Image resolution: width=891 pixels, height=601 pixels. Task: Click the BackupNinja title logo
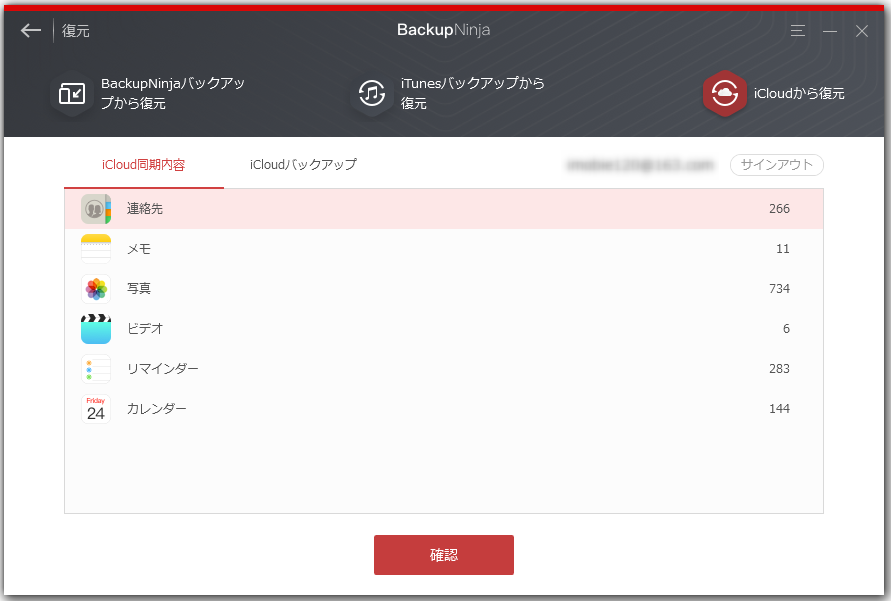pos(443,30)
